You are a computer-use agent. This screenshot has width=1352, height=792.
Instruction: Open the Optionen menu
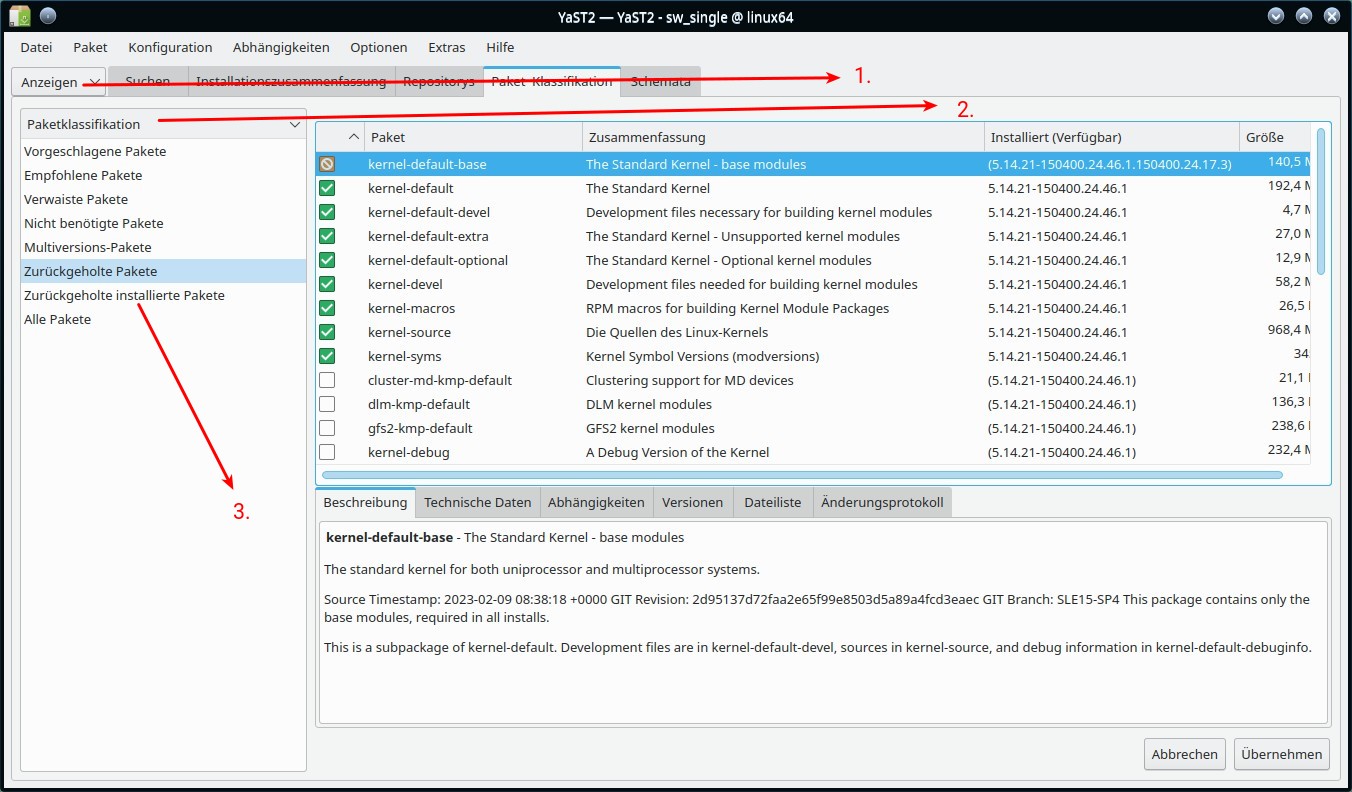[378, 47]
